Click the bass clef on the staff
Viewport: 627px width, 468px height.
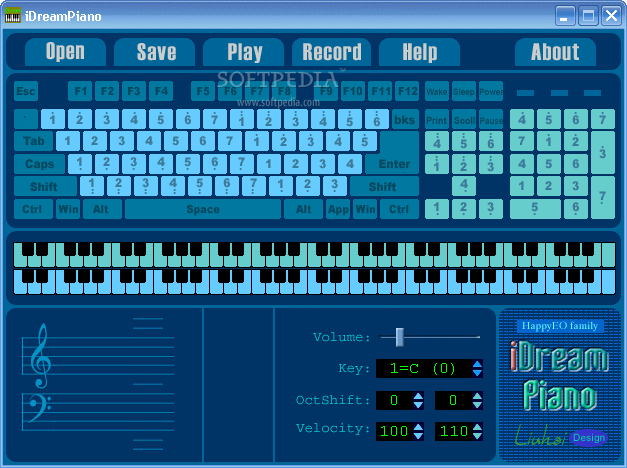point(40,408)
